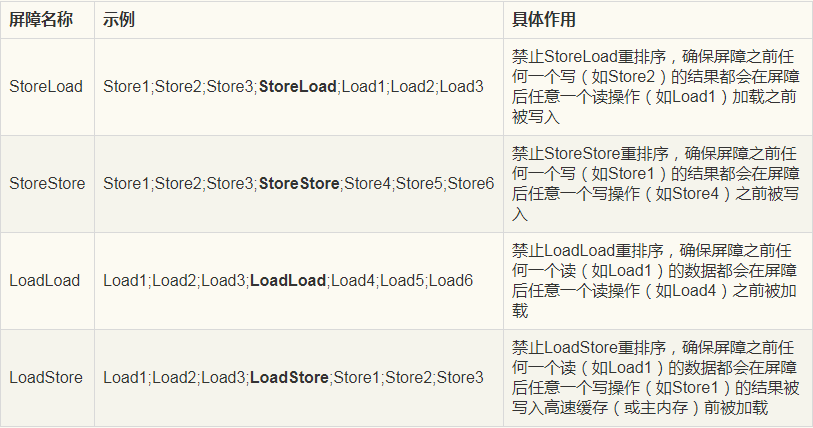The image size is (813, 428).
Task: Click bold StoreStore in the example column
Action: pos(299,183)
